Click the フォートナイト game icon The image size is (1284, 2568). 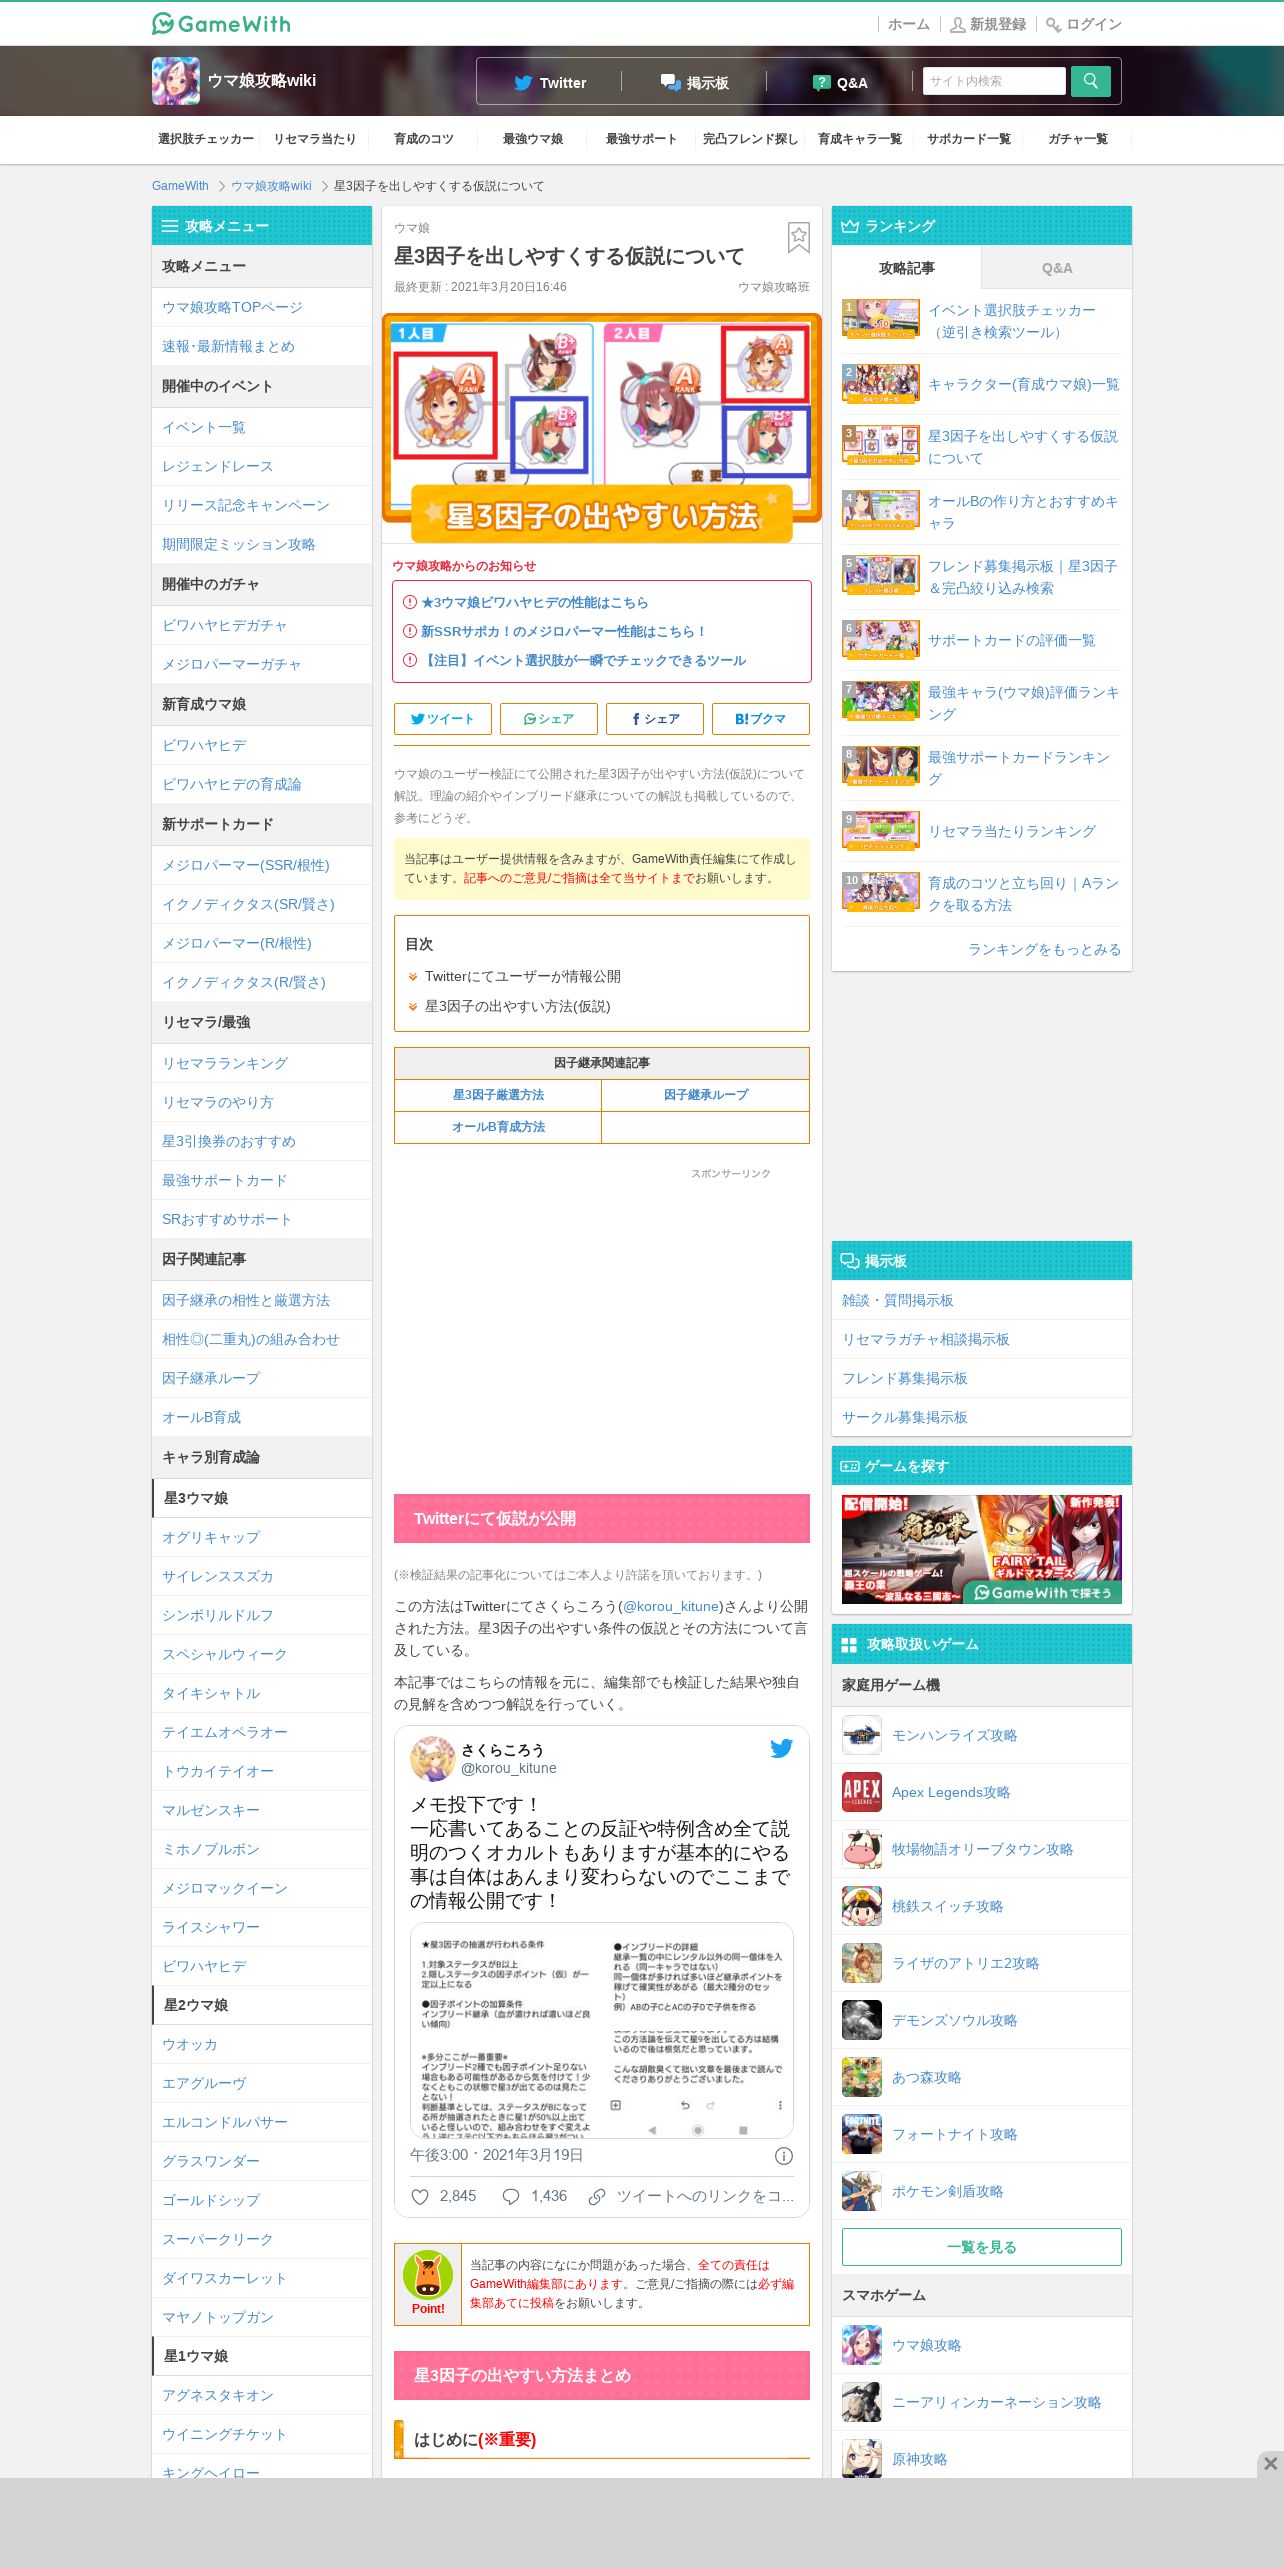pos(862,2135)
